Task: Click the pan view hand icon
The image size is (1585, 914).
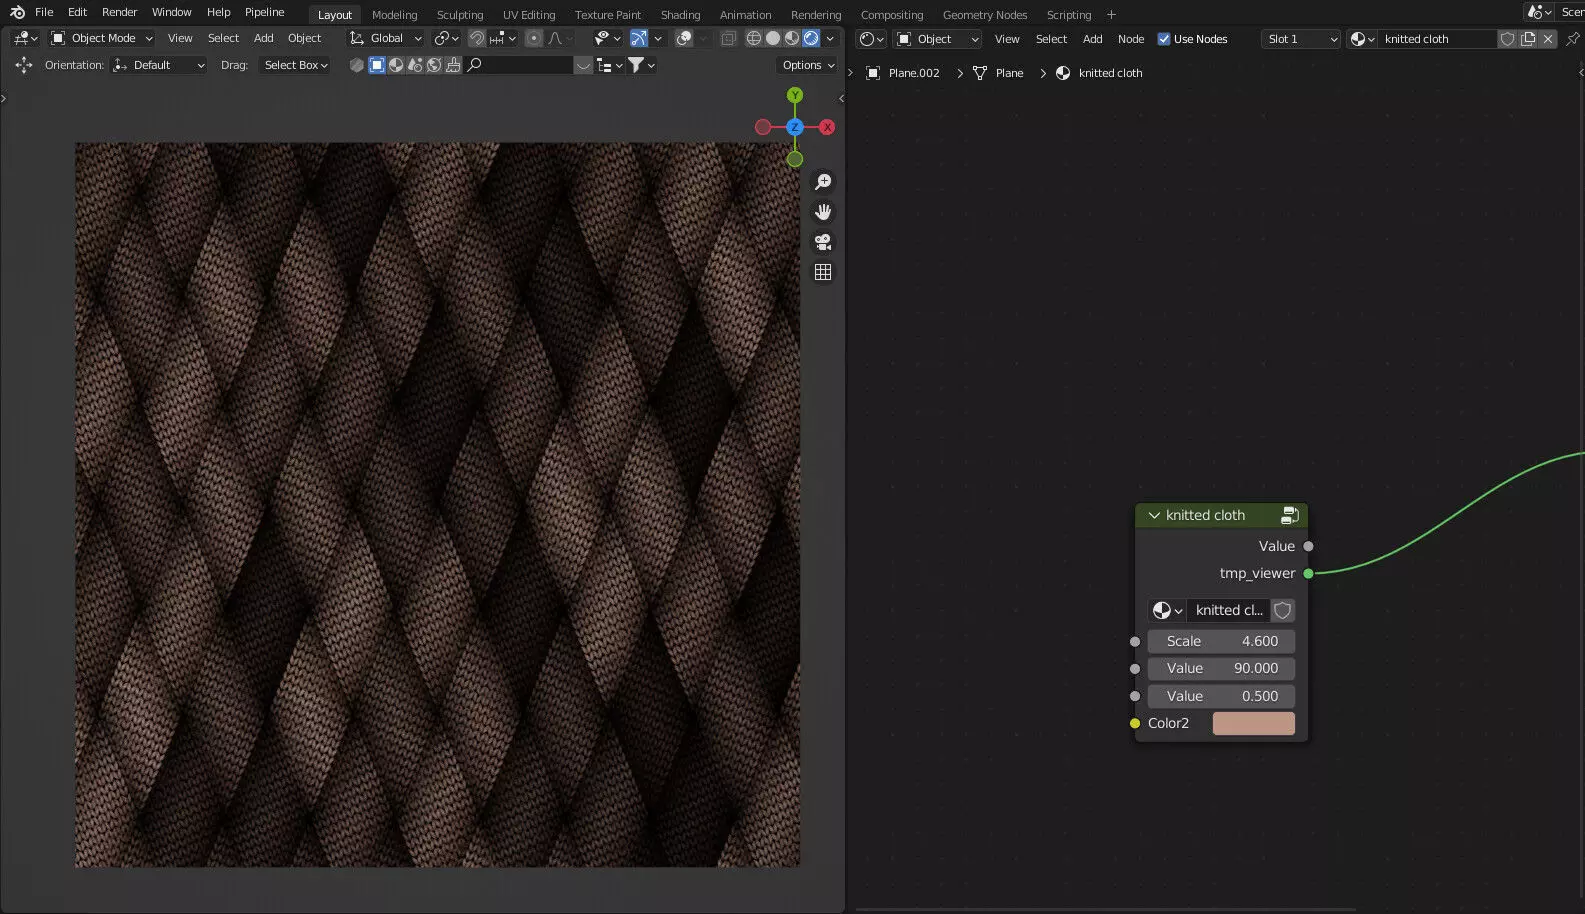Action: click(823, 212)
